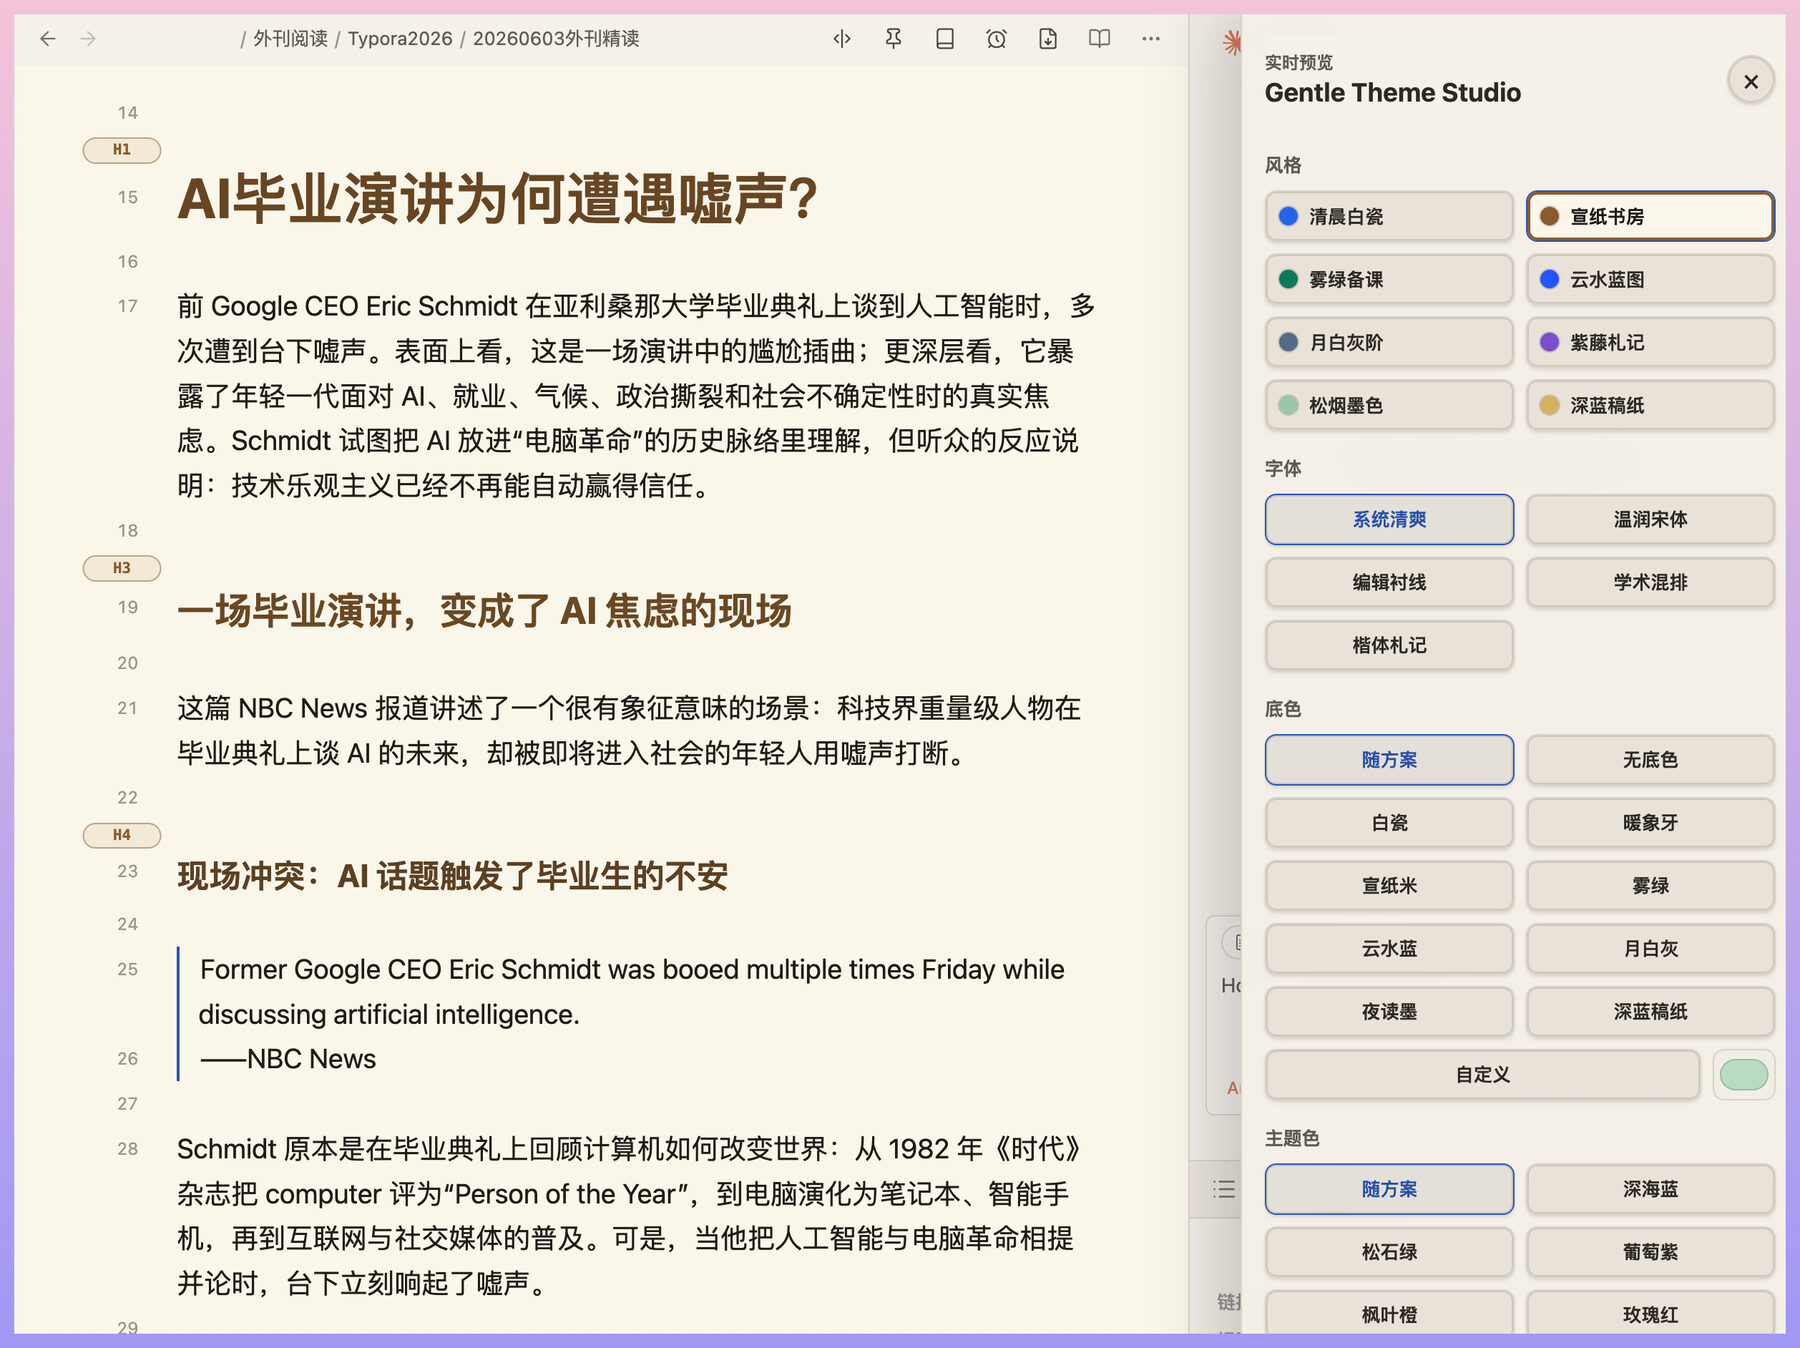1800x1348 pixels.
Task: Pick the 楷体札记 font
Action: [x=1389, y=645]
